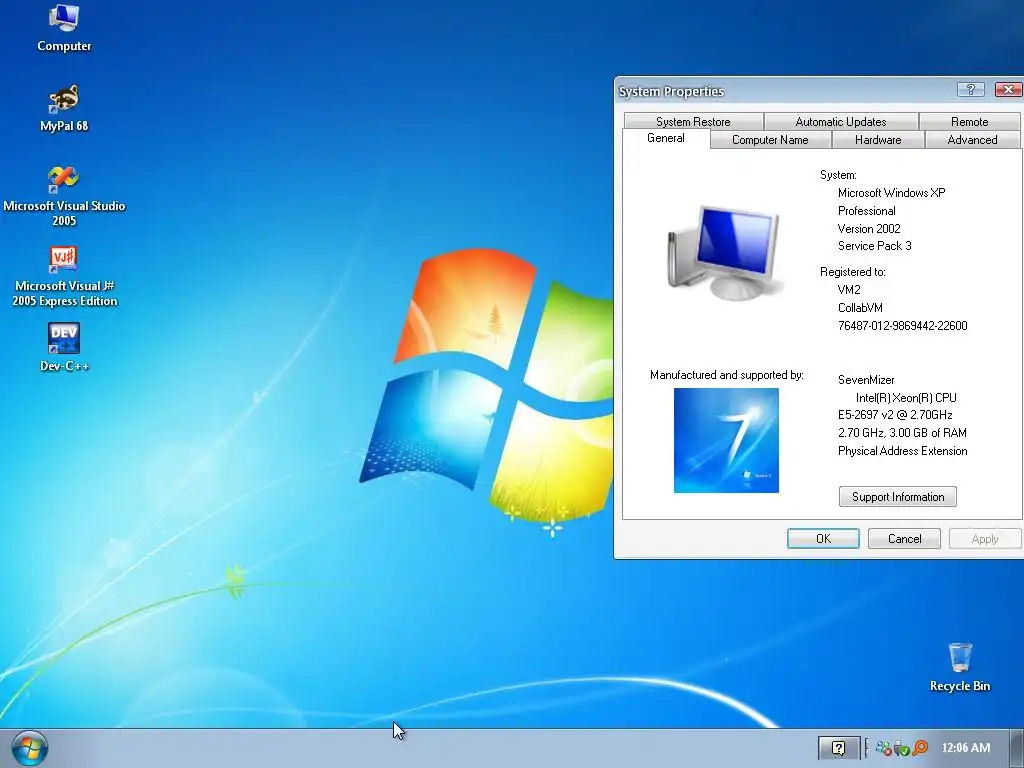Click the 'Microsoft Windows XP' text
The height and width of the screenshot is (768, 1024).
tap(891, 193)
